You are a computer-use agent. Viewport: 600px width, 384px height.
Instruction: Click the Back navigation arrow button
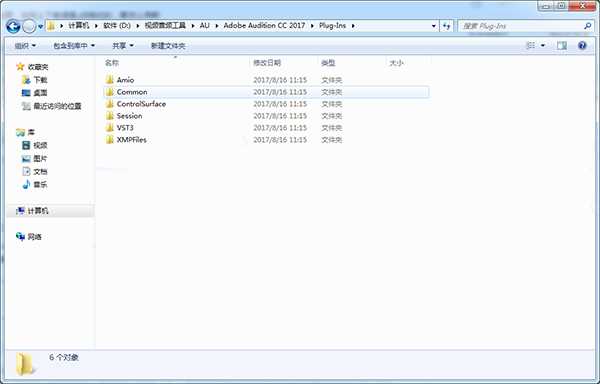pyautogui.click(x=13, y=26)
